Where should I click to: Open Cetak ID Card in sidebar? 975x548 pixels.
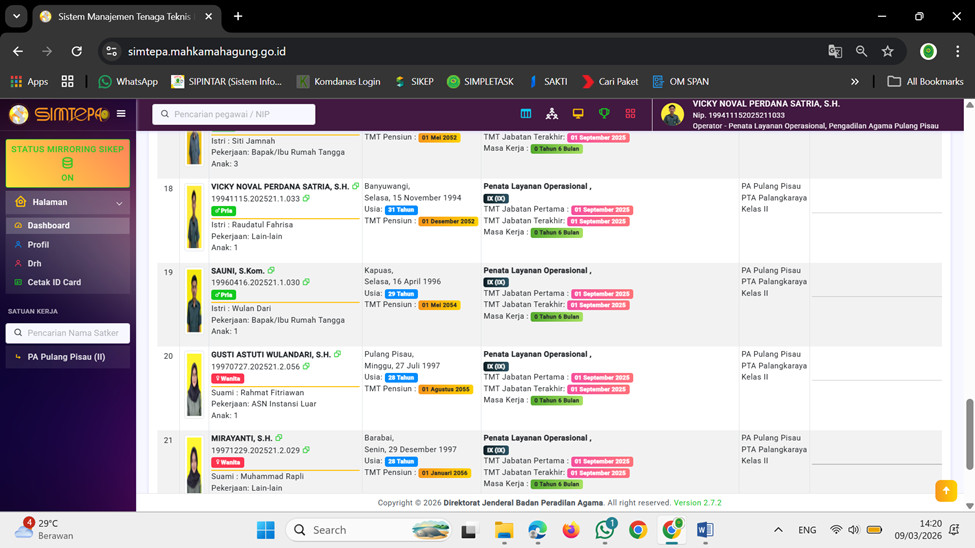(54, 282)
